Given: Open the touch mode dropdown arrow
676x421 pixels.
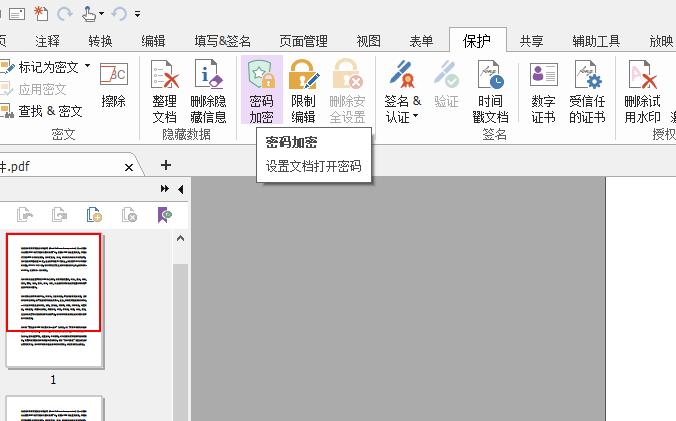Looking at the screenshot, I should [101, 14].
